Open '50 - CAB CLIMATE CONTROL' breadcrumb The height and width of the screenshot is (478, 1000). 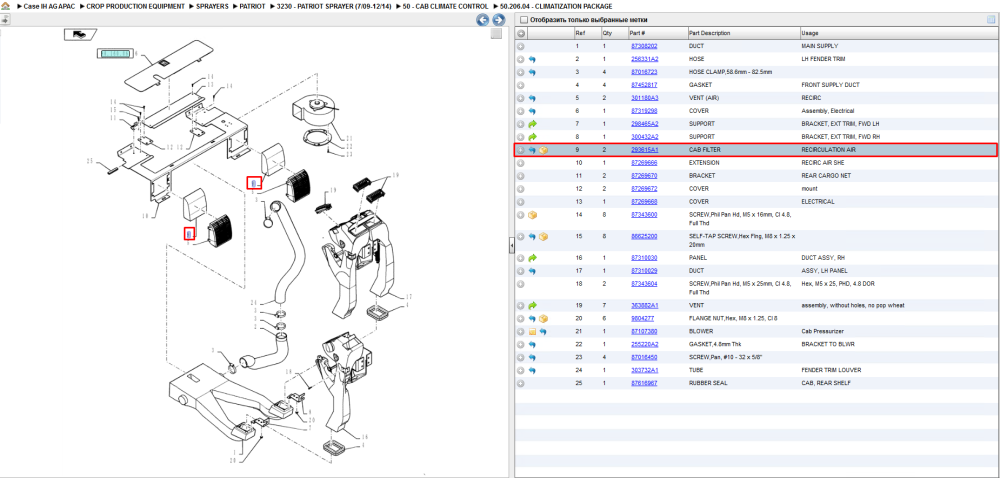pos(446,6)
